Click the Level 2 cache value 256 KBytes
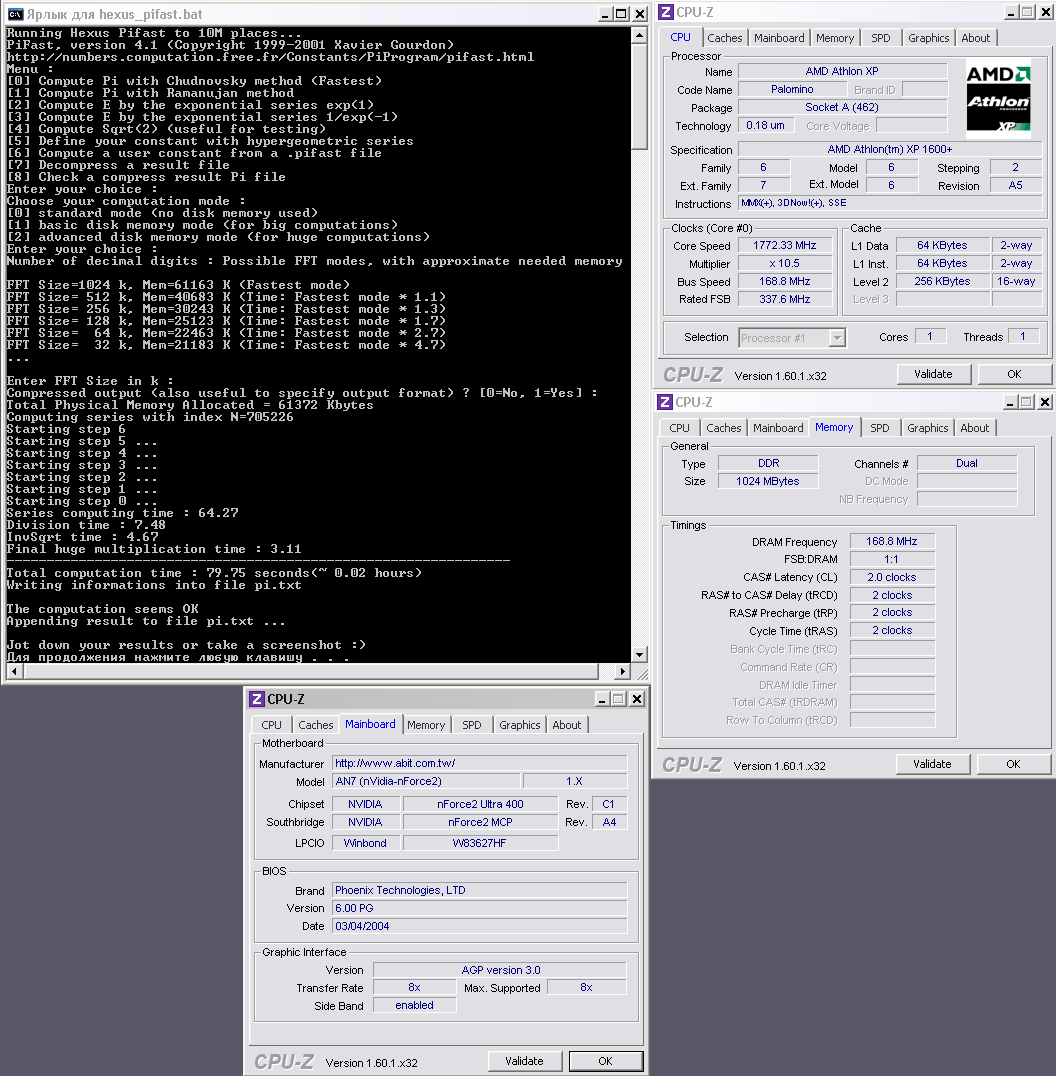Viewport: 1056px width, 1076px height. [942, 281]
